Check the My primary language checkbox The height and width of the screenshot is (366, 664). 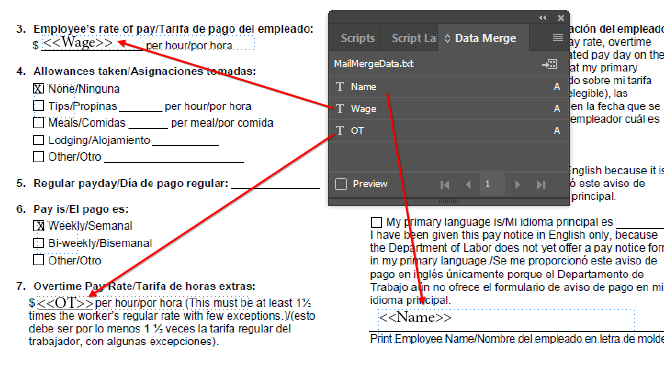(x=376, y=222)
